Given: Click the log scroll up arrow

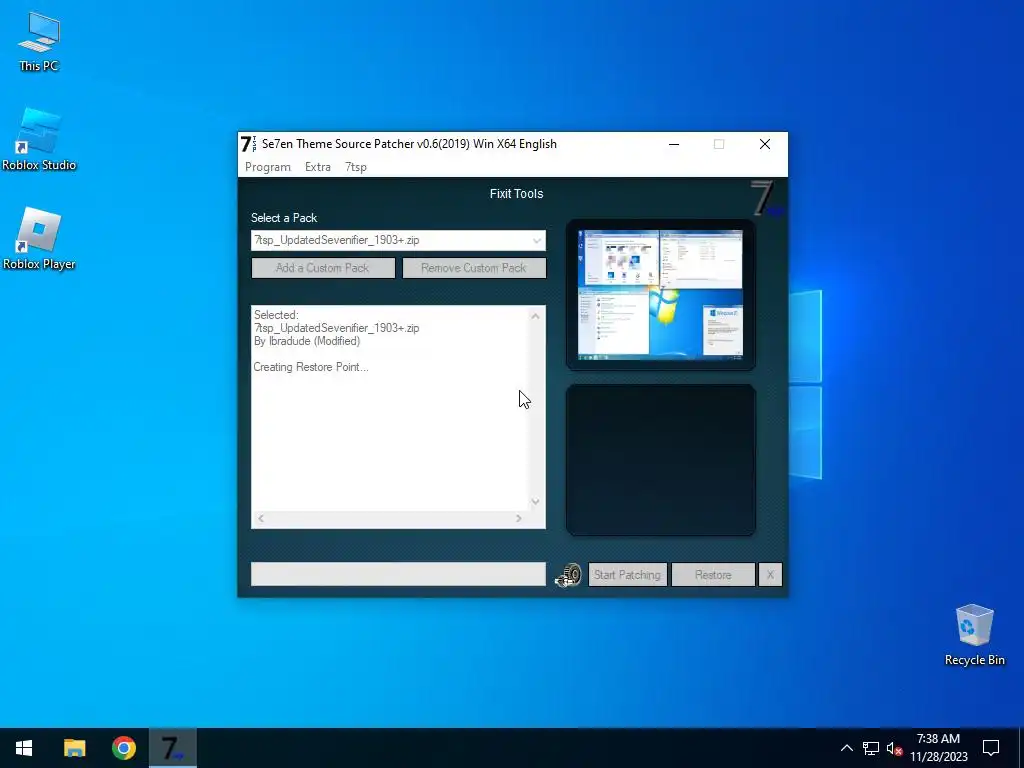Looking at the screenshot, I should point(536,316).
